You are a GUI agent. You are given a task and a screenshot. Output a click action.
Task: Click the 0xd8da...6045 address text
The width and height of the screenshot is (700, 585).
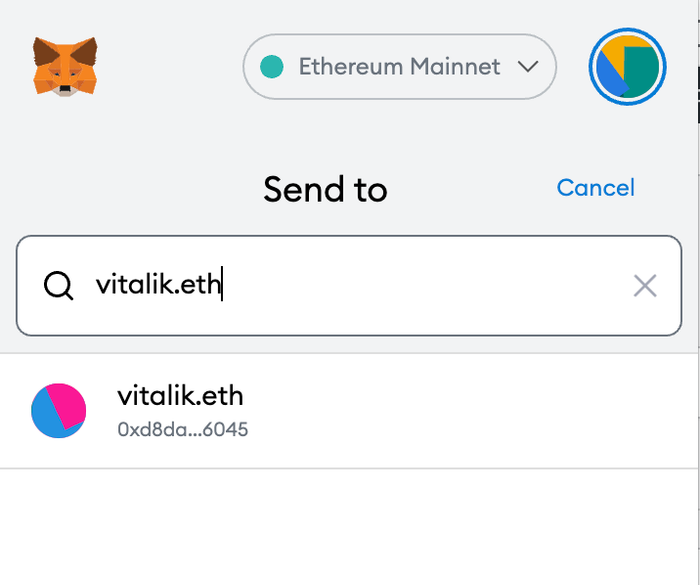[x=183, y=430]
